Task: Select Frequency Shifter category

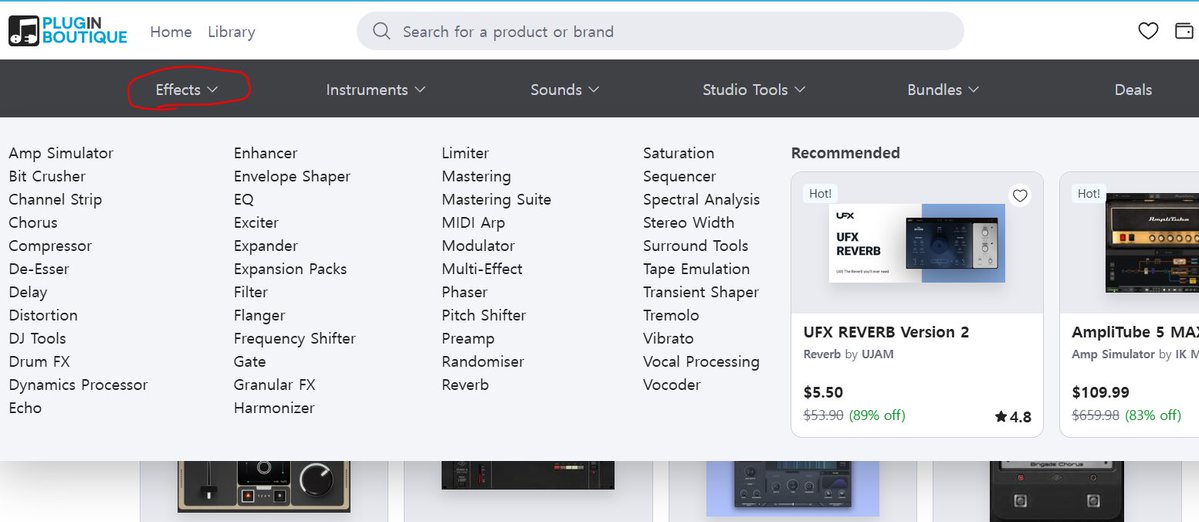Action: tap(294, 338)
